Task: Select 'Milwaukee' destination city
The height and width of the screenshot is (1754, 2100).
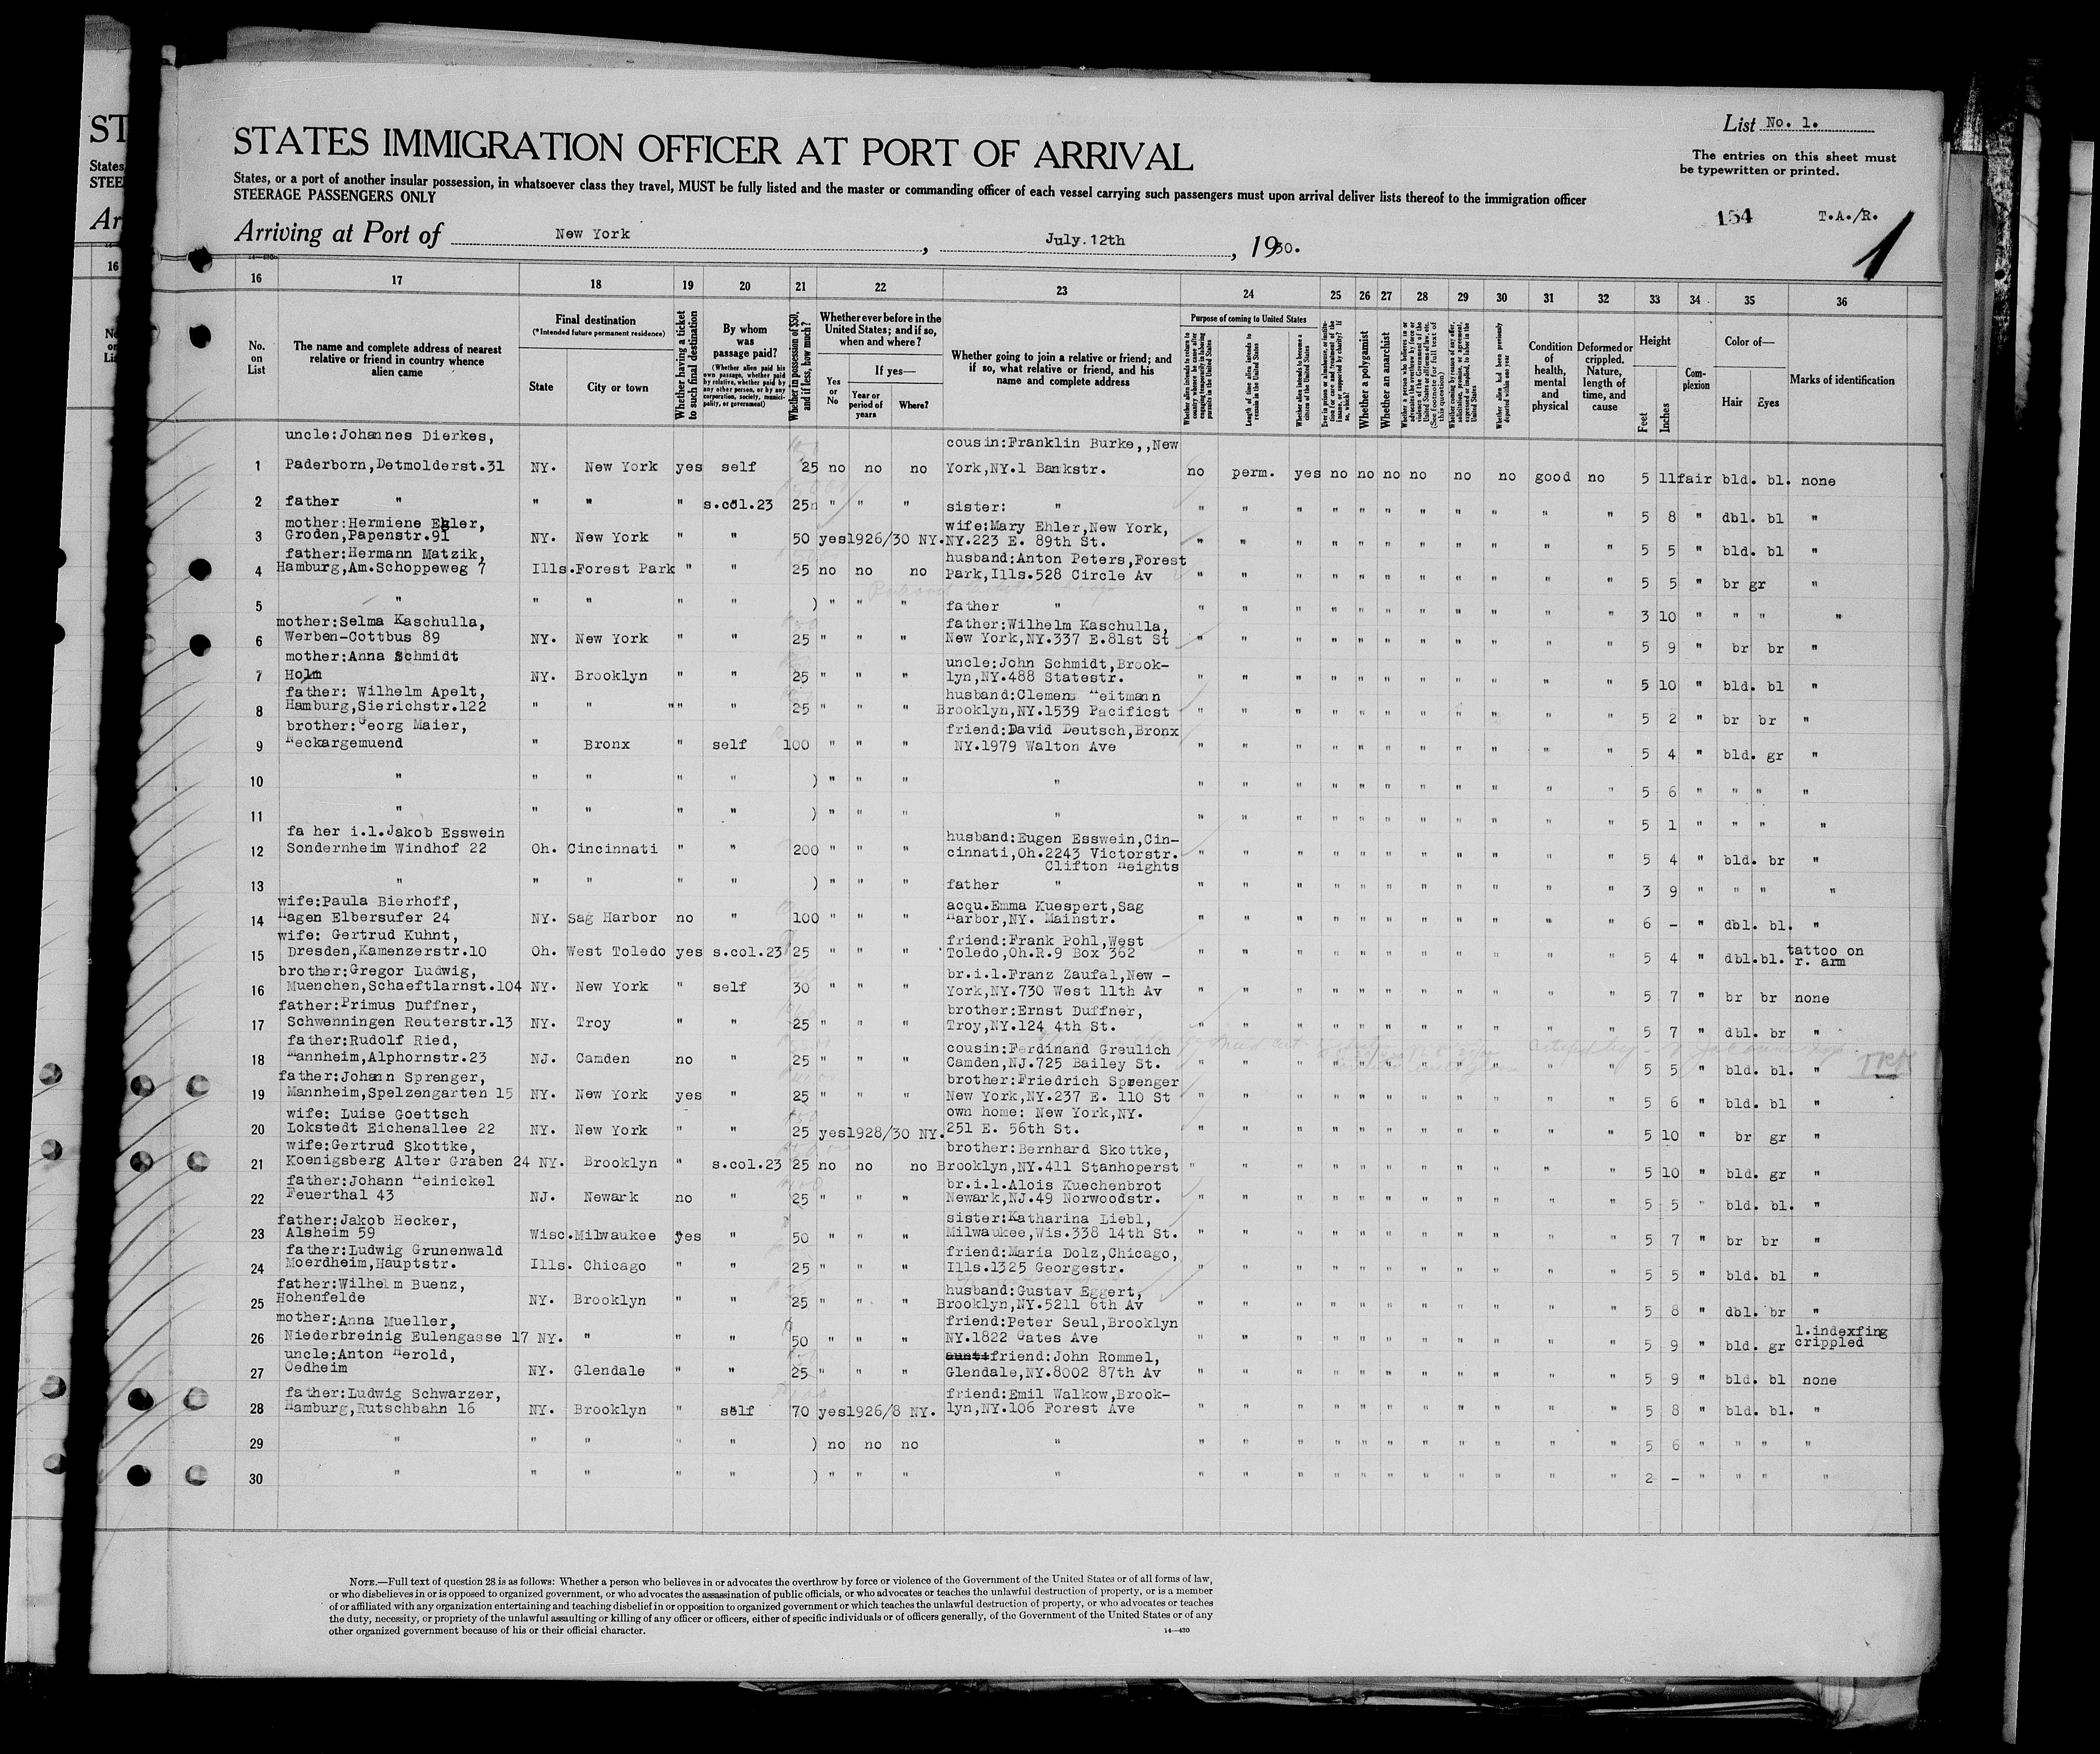Action: pyautogui.click(x=616, y=1236)
